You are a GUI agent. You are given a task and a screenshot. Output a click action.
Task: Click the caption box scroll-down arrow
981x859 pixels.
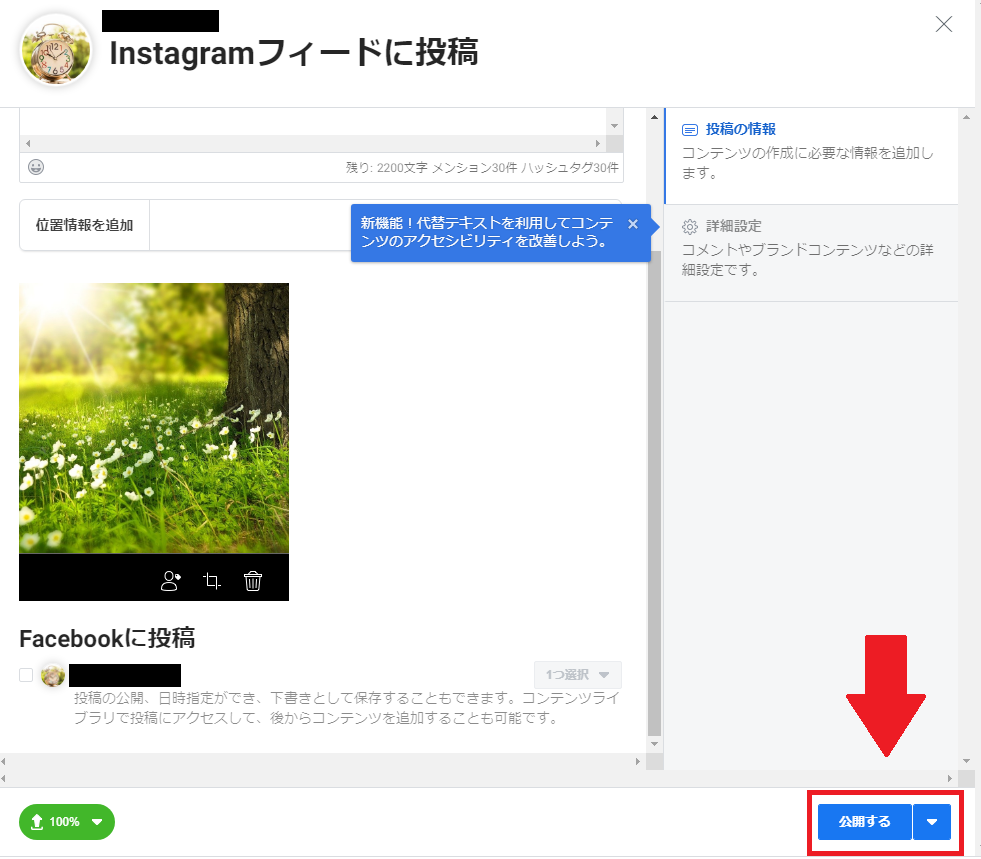(614, 126)
